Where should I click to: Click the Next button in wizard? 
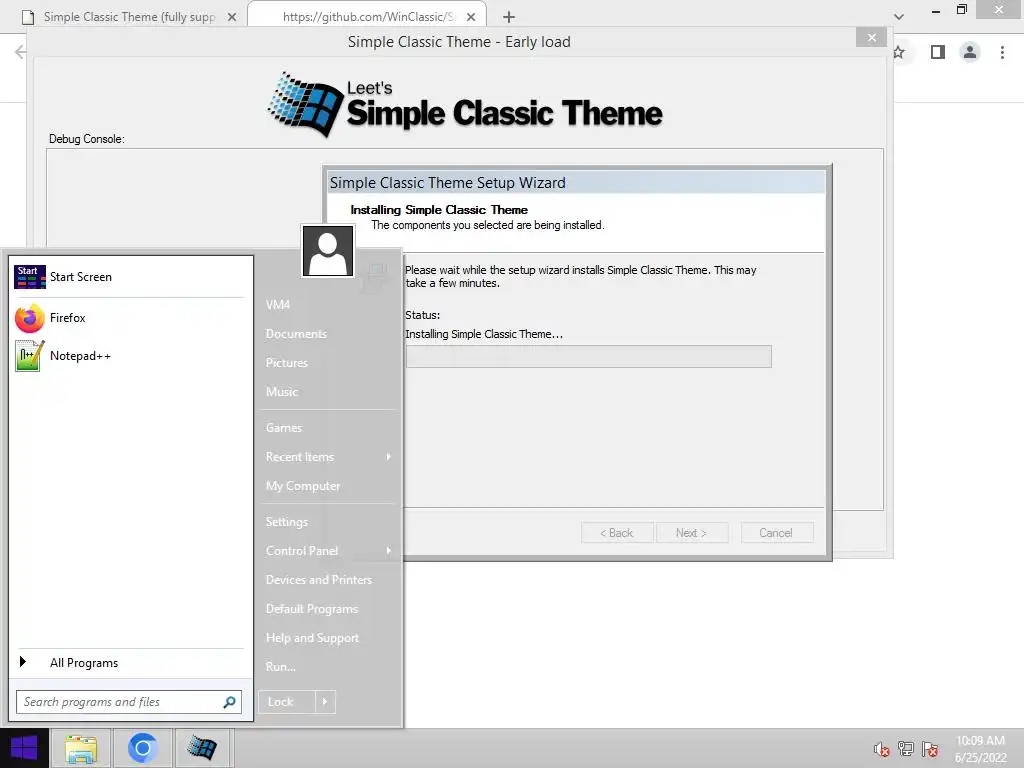[x=692, y=533]
